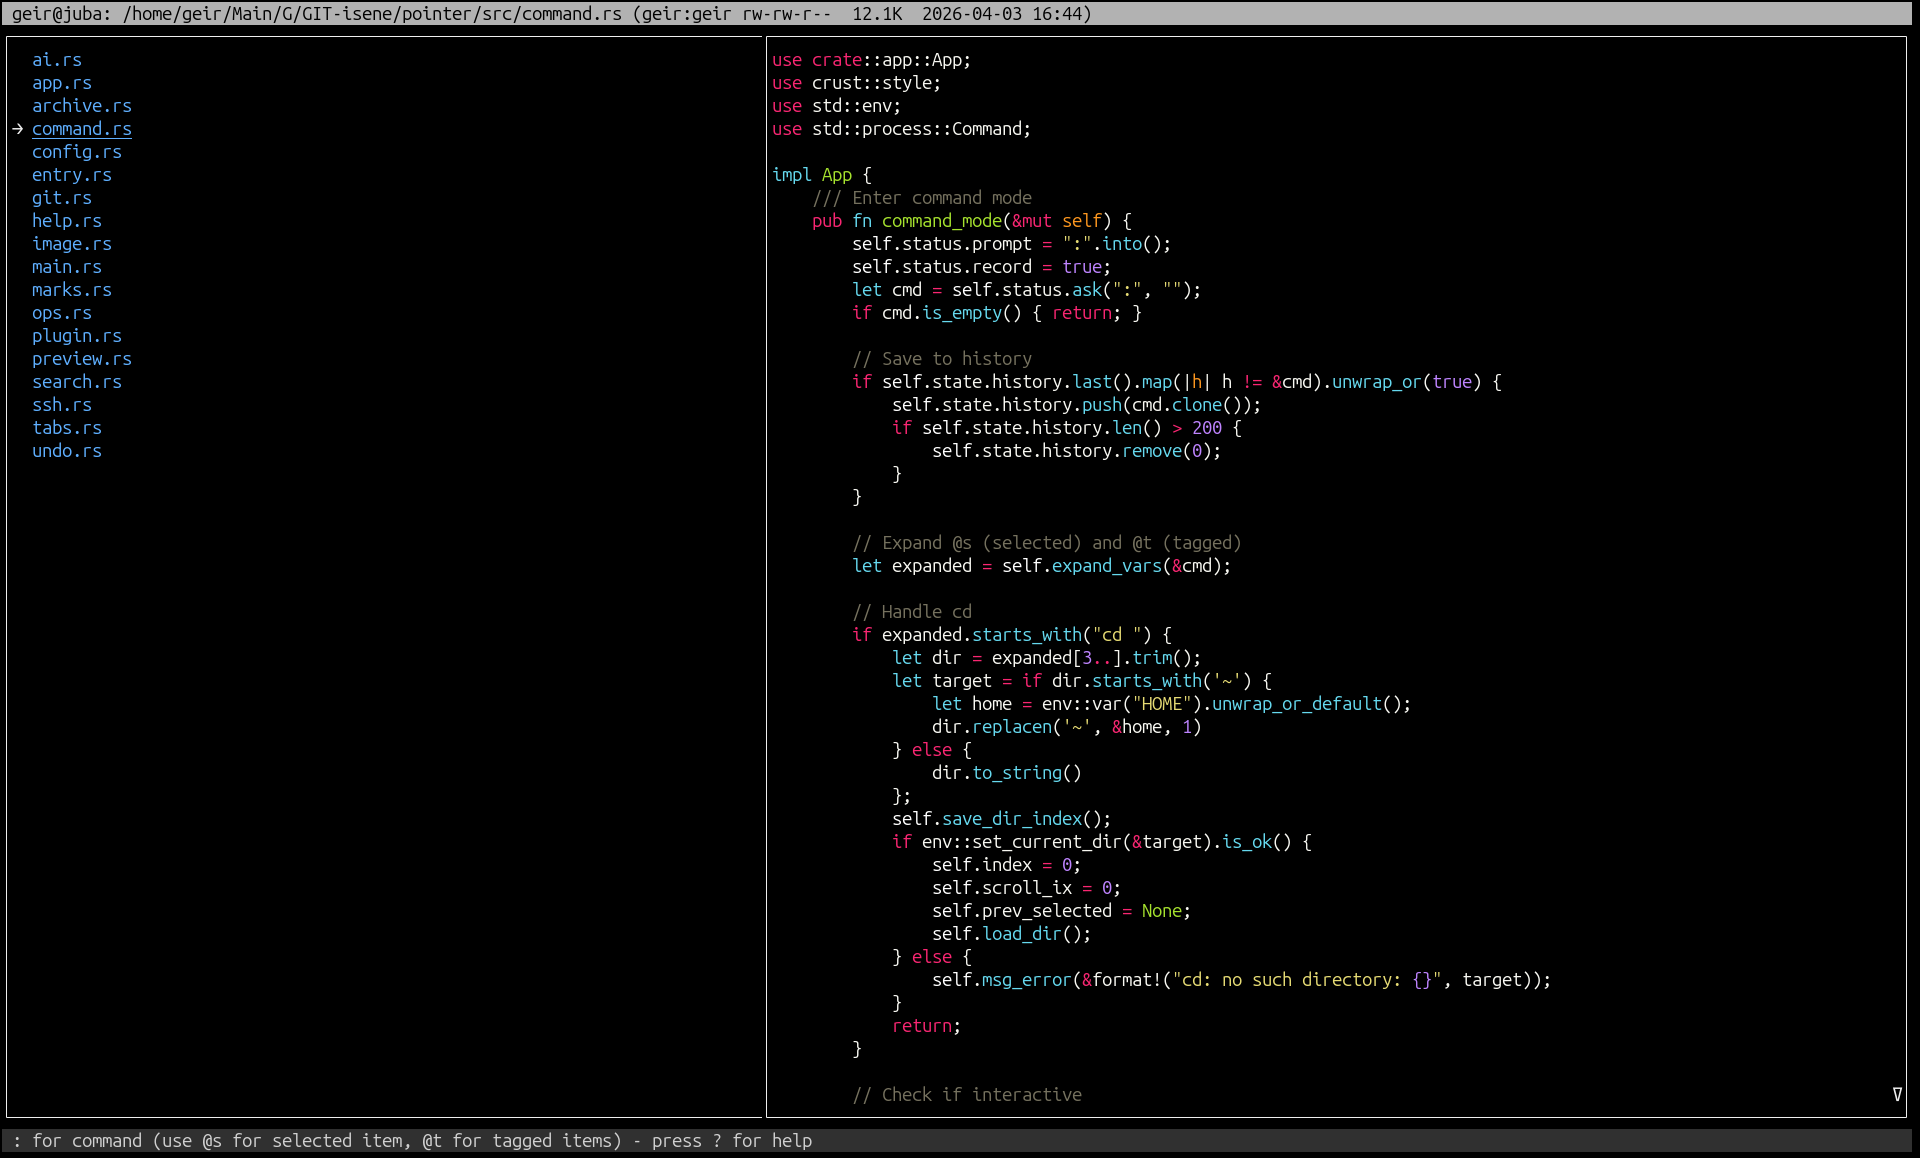Image resolution: width=1920 pixels, height=1158 pixels.
Task: Choose undo.rs file entry
Action: tap(67, 451)
